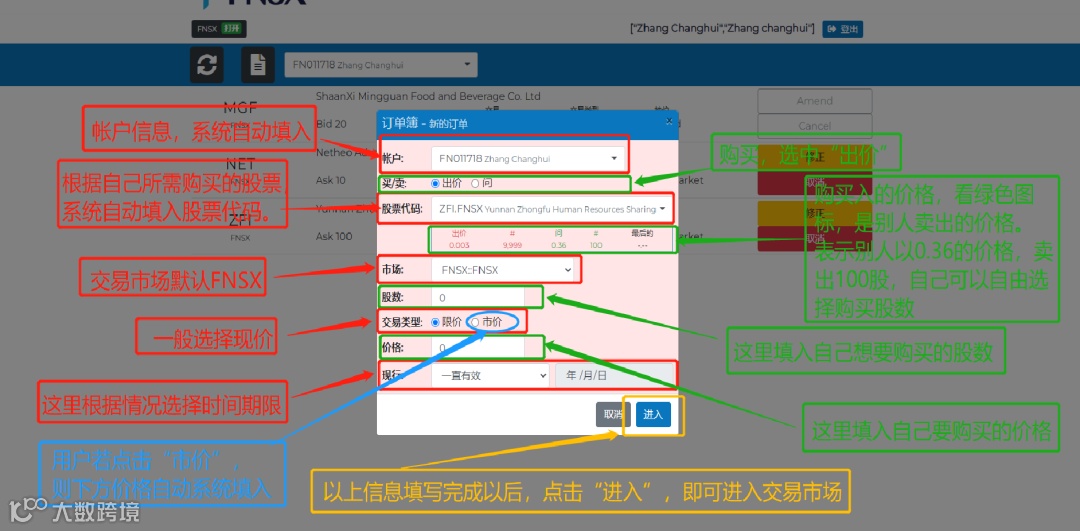Expand the top FN011718 account selector
The height and width of the screenshot is (531, 1080).
(x=381, y=65)
